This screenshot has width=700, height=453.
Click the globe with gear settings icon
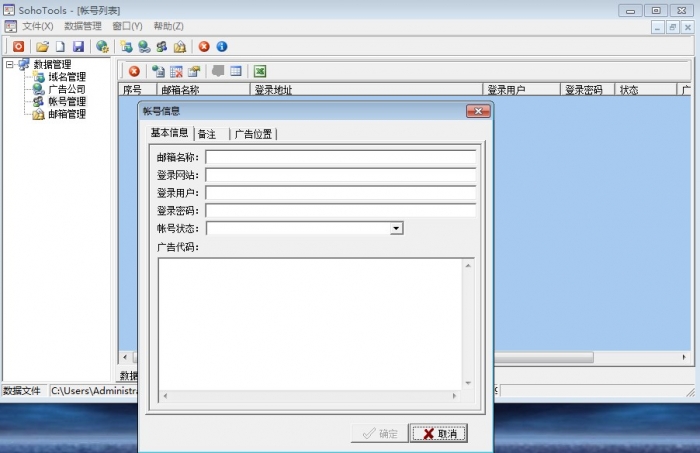102,46
